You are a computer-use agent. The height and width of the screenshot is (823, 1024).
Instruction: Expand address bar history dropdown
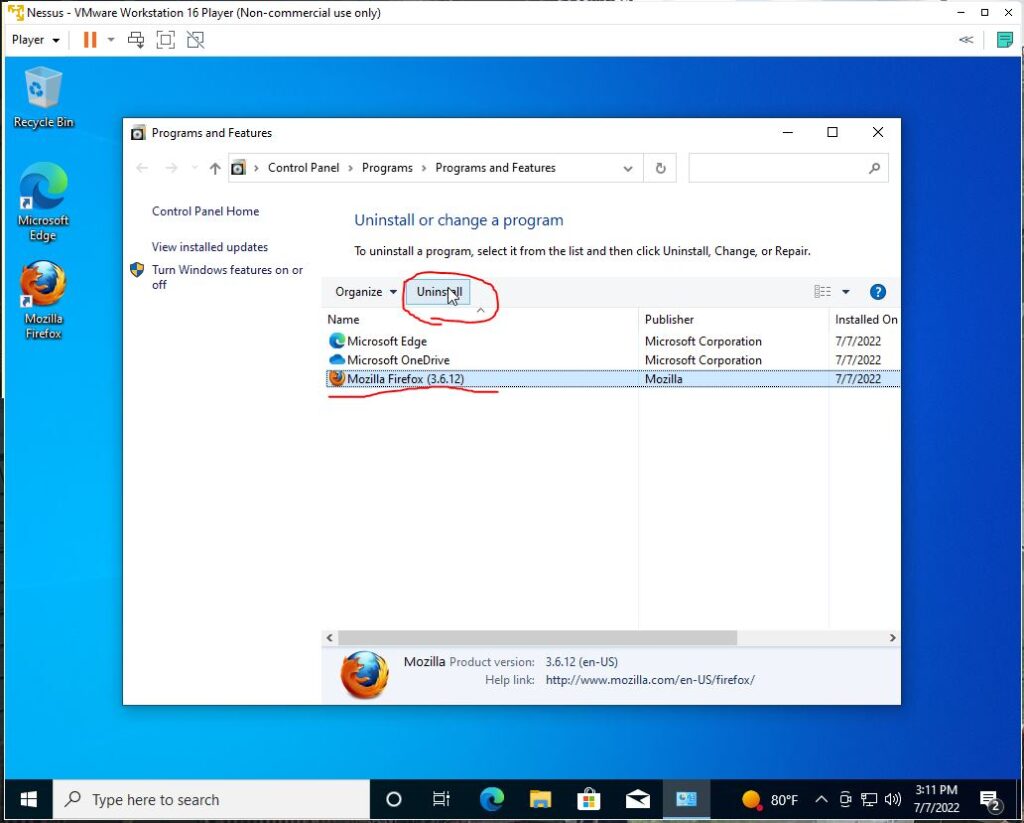[628, 169]
